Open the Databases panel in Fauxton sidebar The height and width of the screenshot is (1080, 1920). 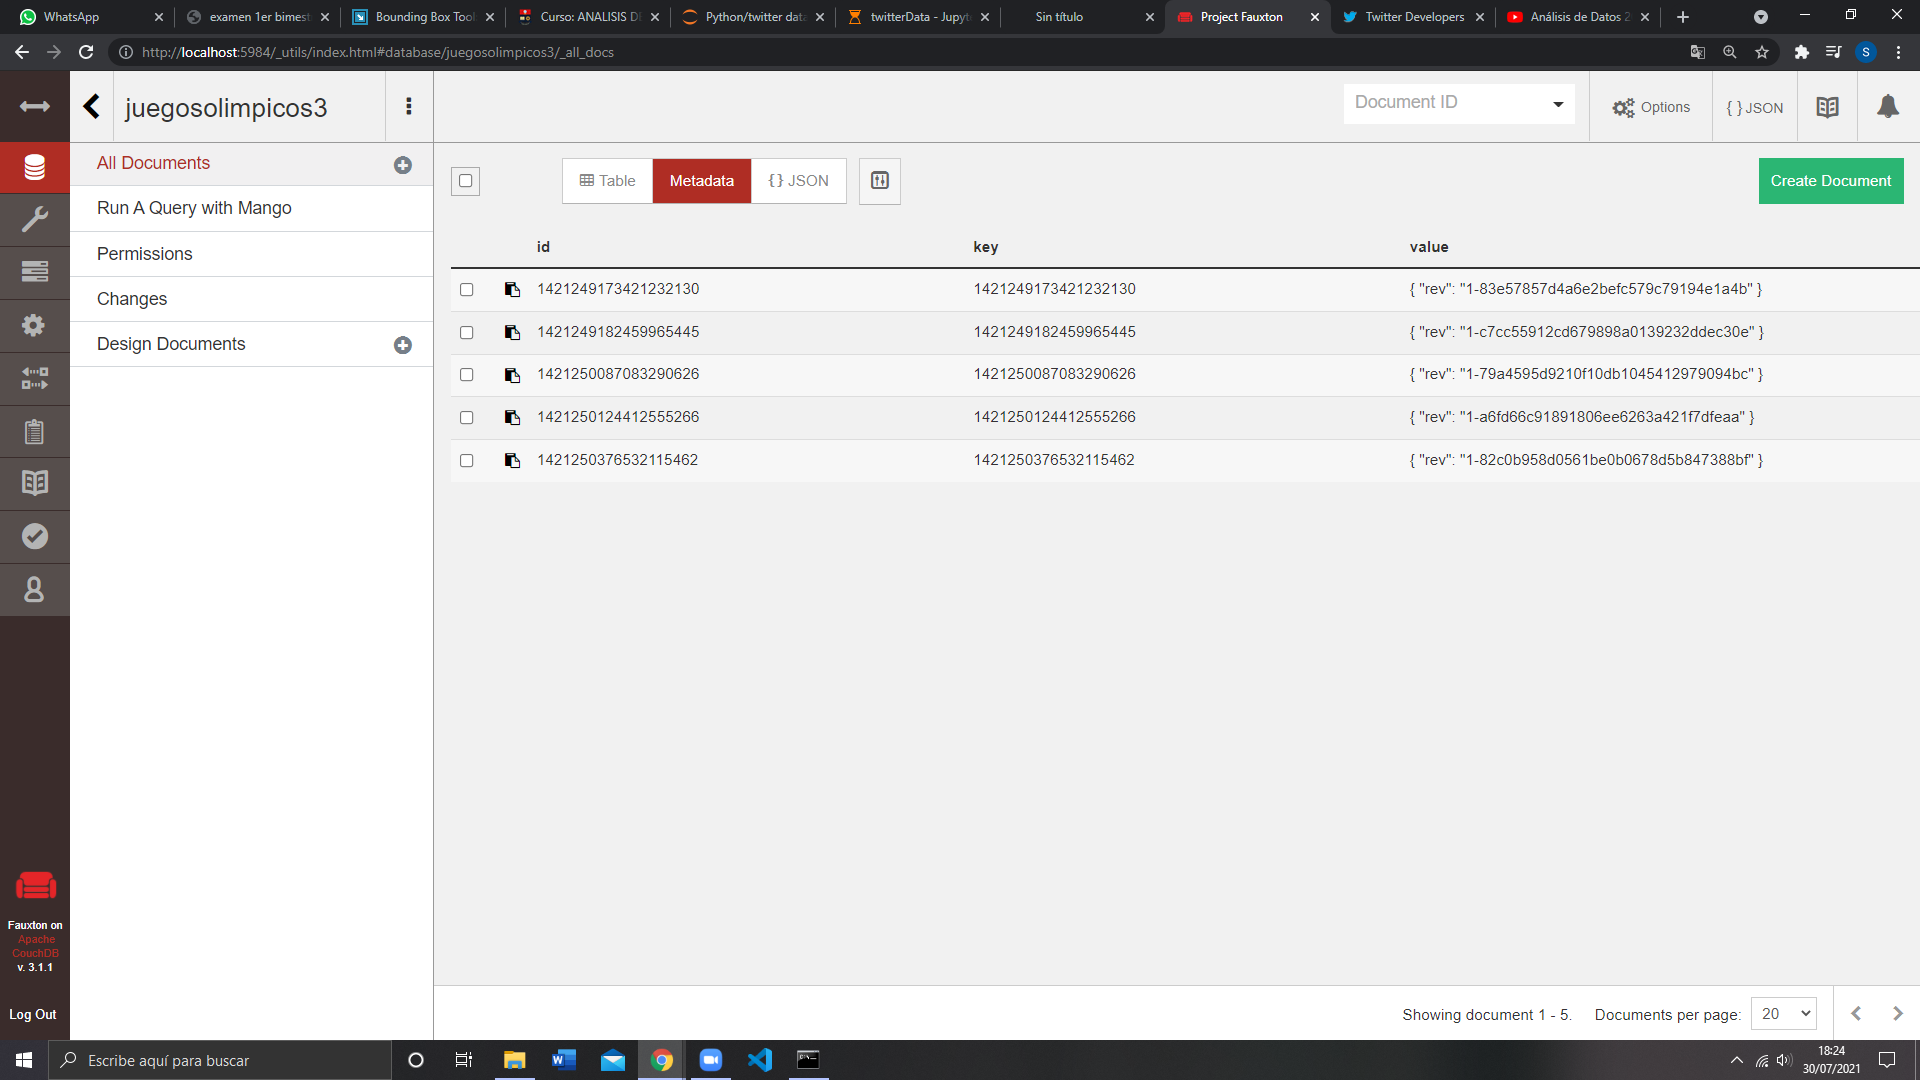coord(34,167)
